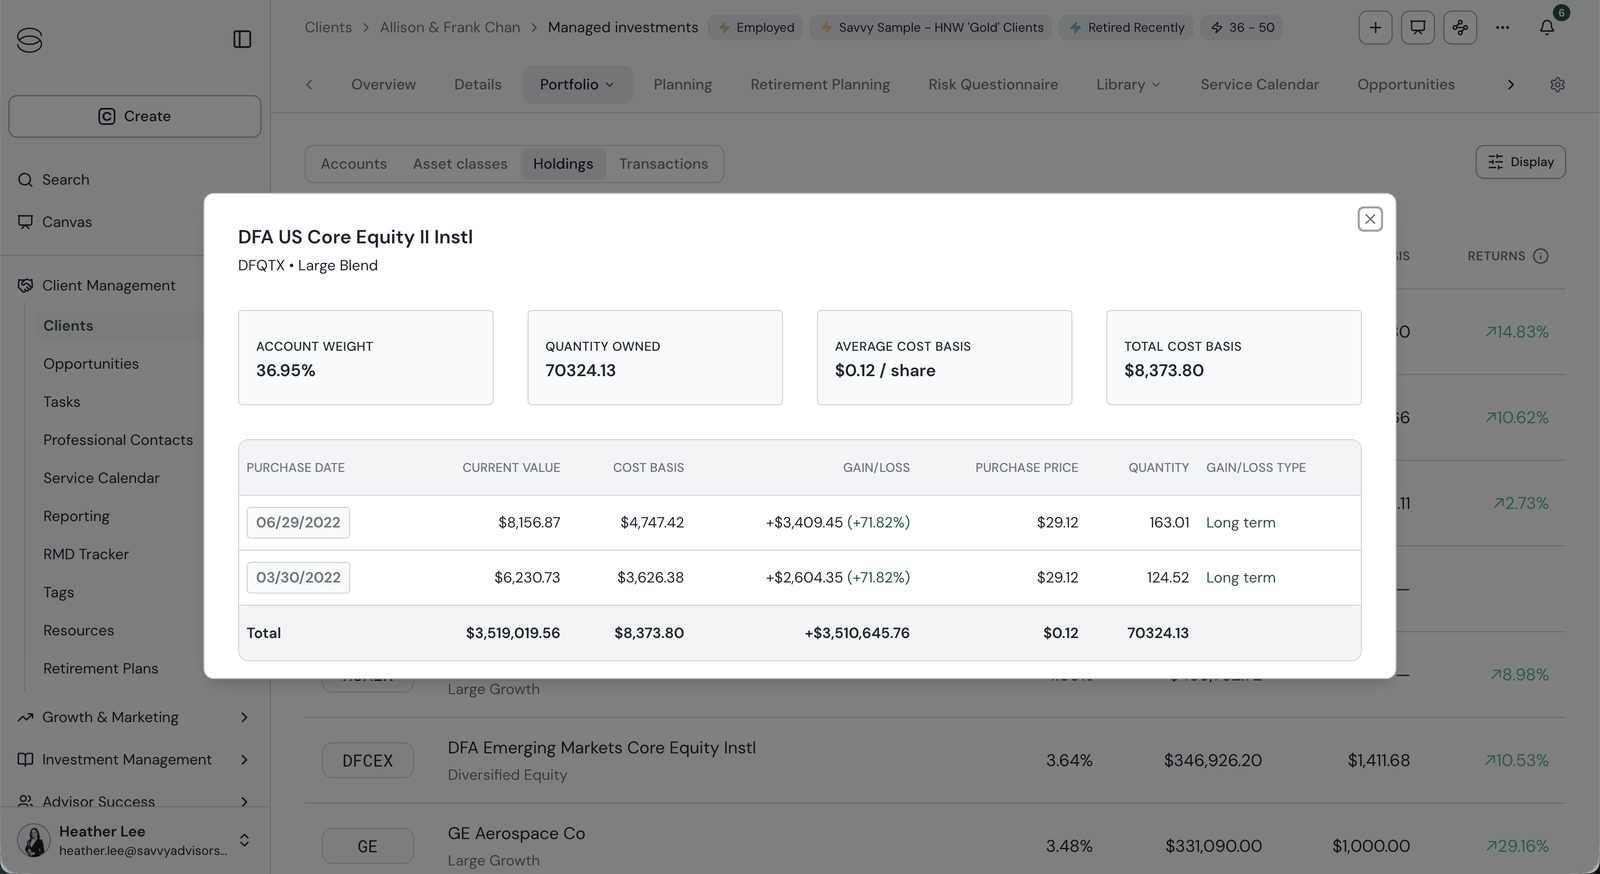Click the Savvy logo icon
Screen dimensions: 1600x874
[30, 40]
